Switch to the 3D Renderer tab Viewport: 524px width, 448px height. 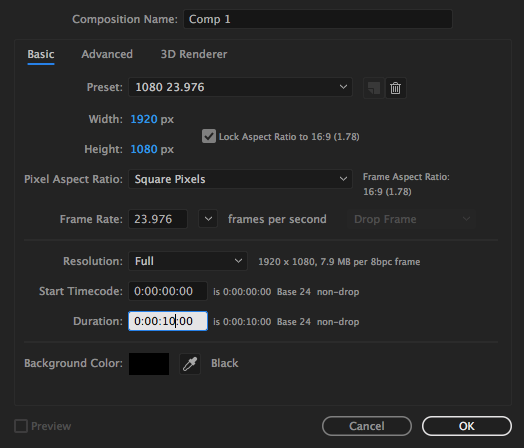pos(194,54)
